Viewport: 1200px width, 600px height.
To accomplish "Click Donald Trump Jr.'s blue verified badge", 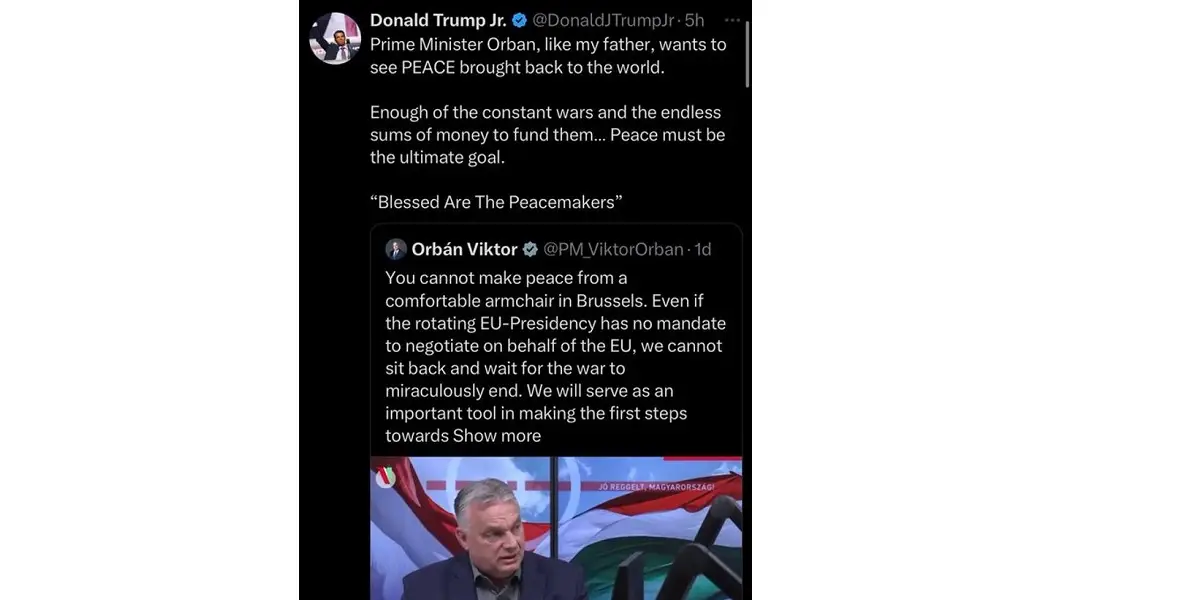I will point(520,20).
